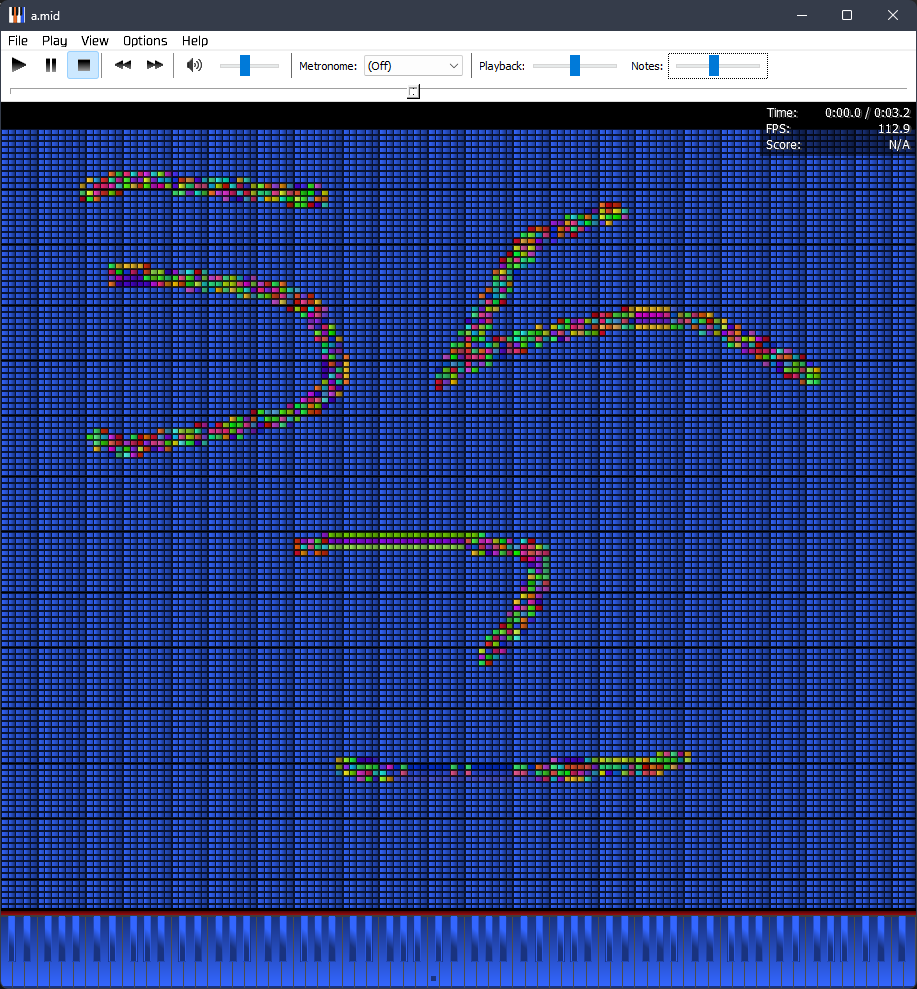Maximize the a.mid window

tap(847, 15)
